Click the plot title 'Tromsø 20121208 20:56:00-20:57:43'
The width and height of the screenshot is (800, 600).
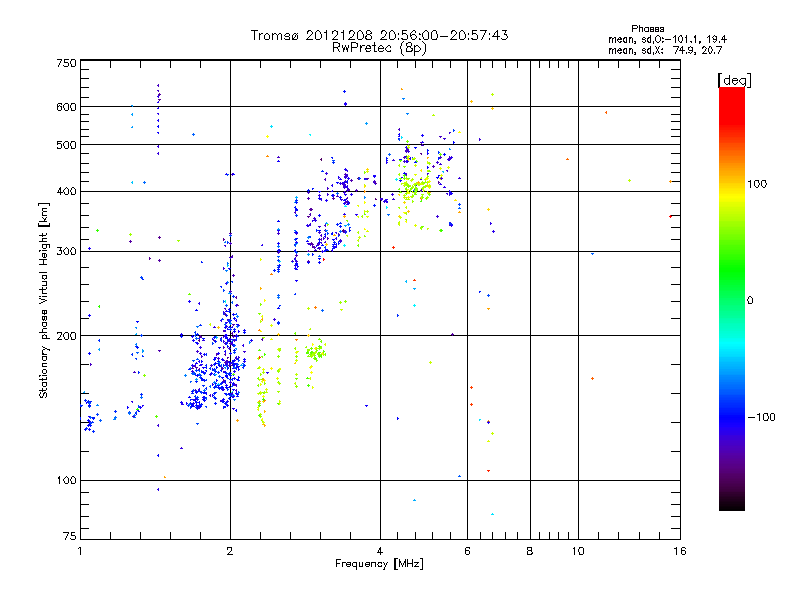tap(379, 35)
